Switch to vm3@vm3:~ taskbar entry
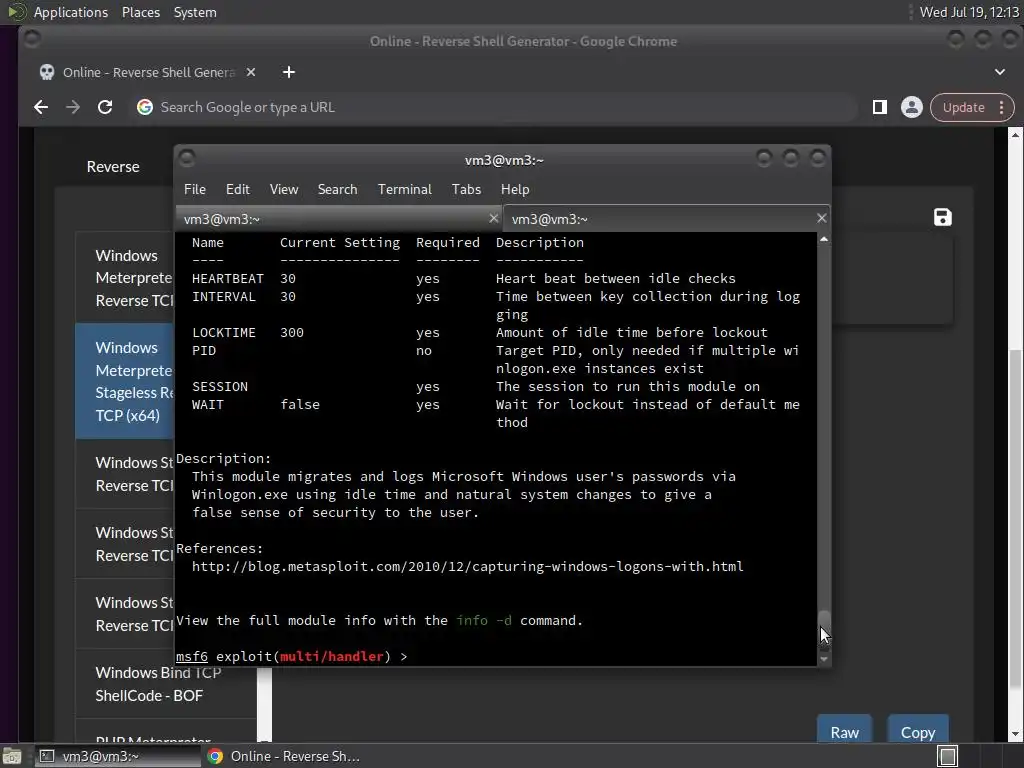 point(116,756)
